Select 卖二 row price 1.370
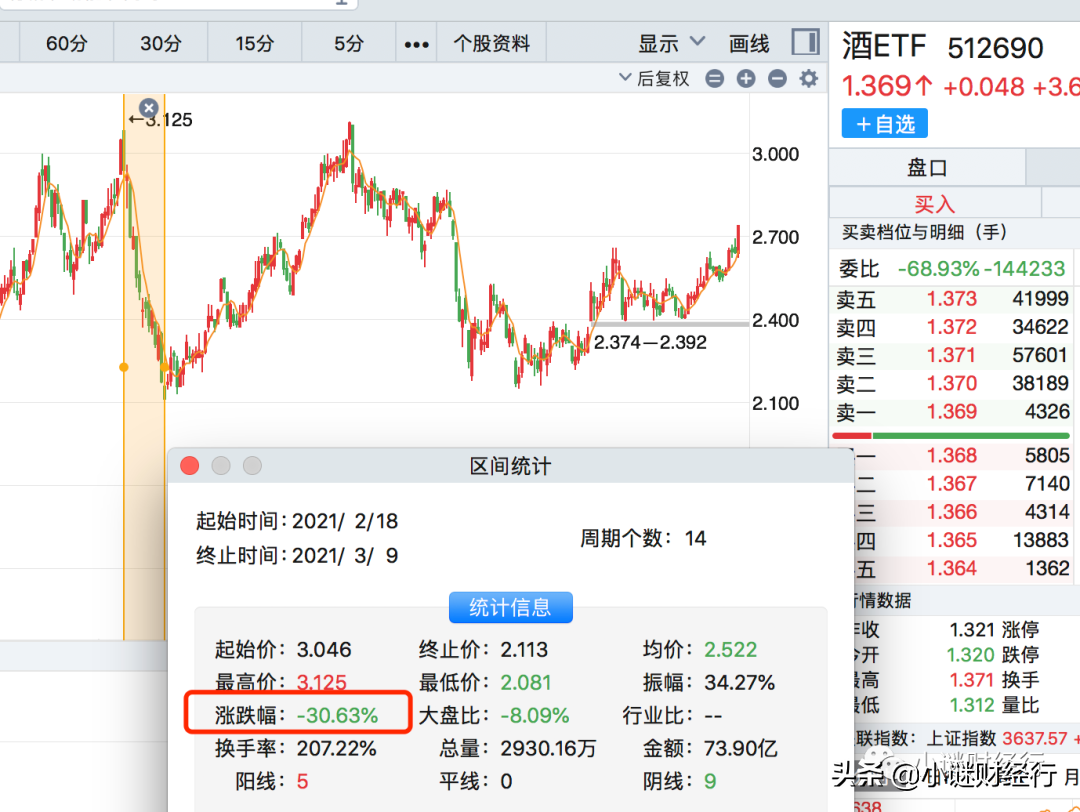 [952, 384]
